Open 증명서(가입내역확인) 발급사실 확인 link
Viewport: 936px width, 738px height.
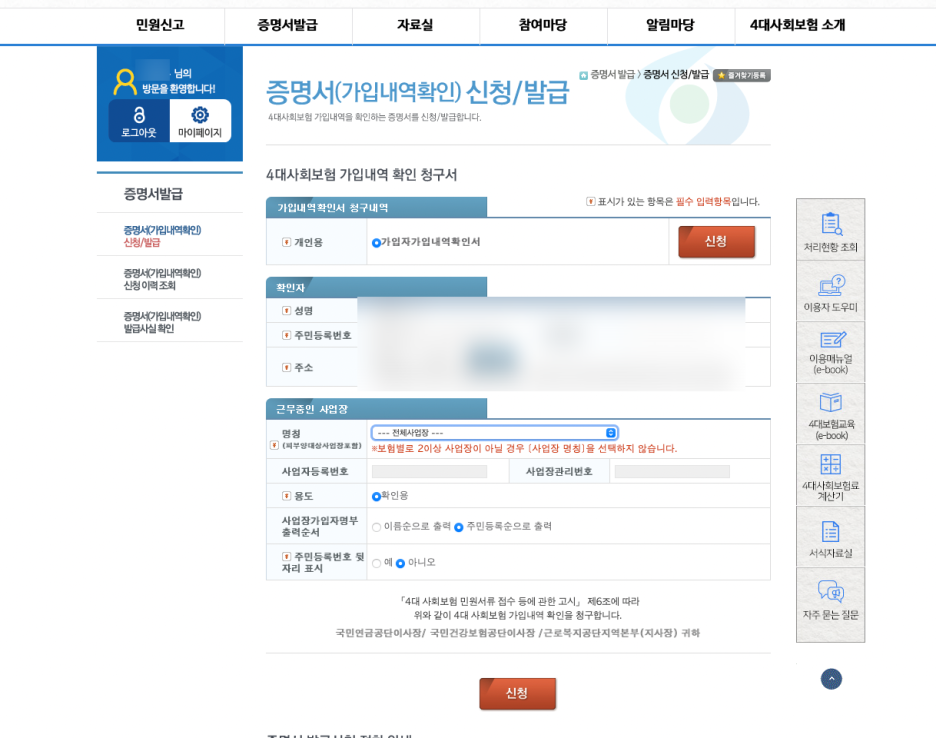click(x=162, y=322)
